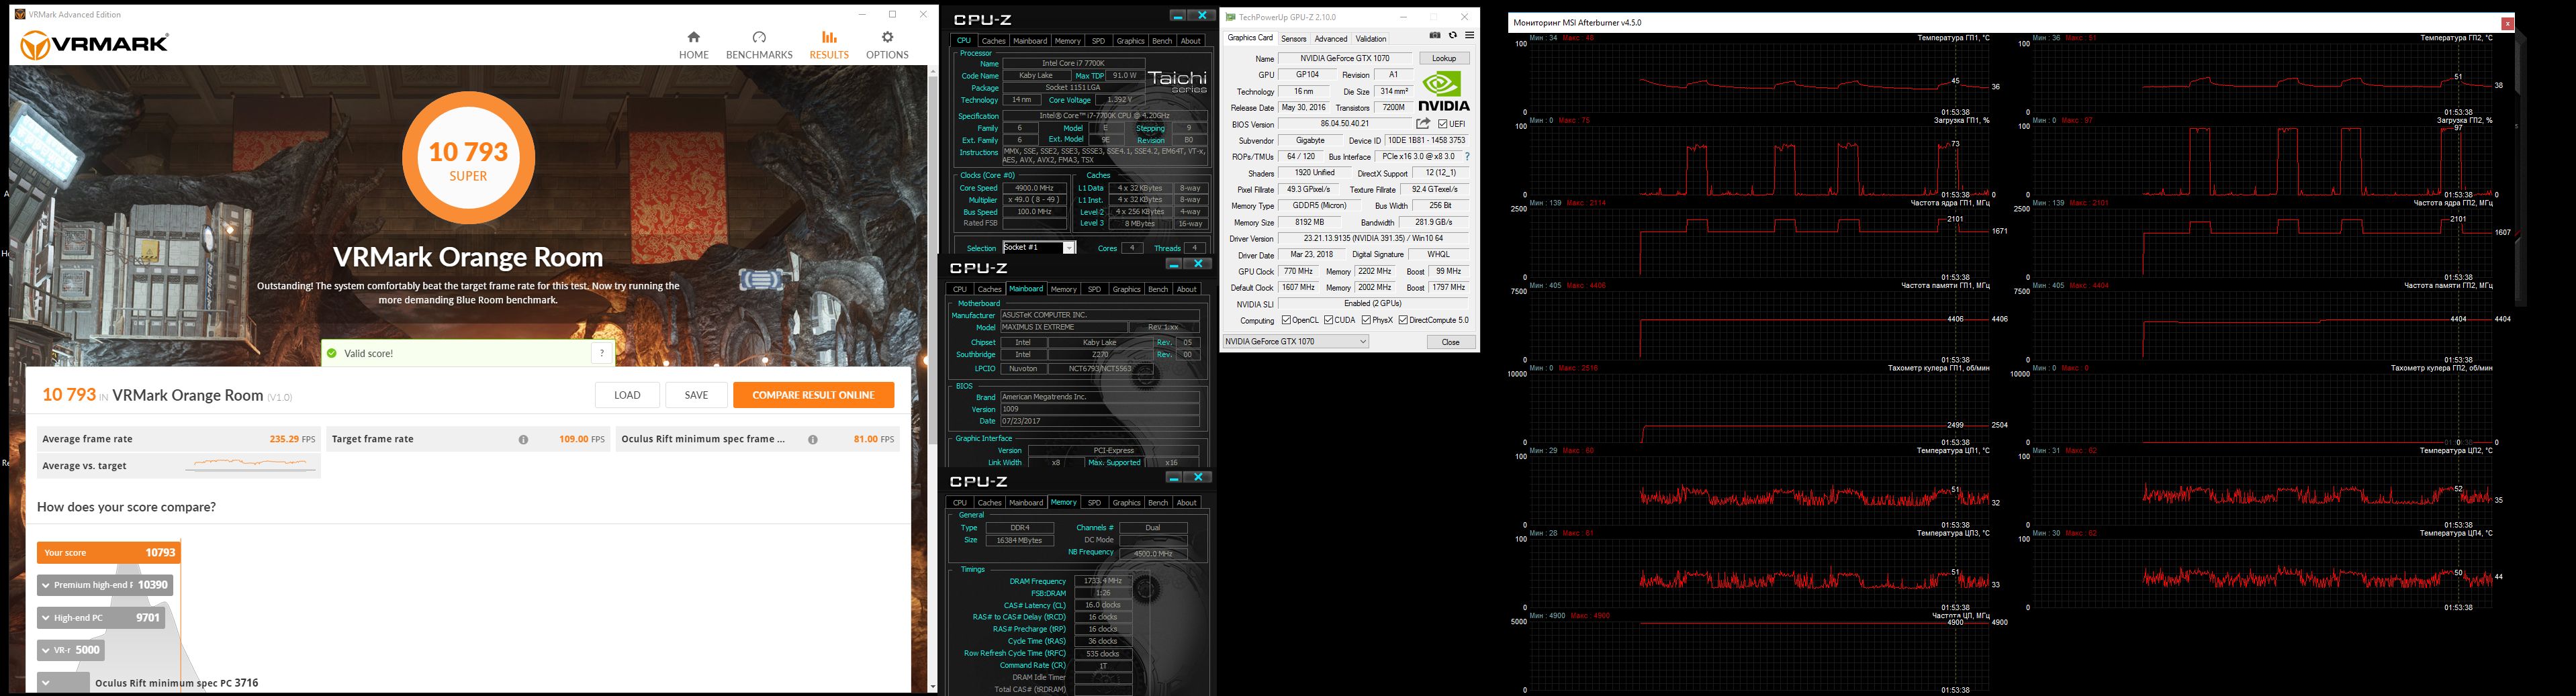Open Graphics tab in CPU-Z Mainboard window

point(1126,289)
